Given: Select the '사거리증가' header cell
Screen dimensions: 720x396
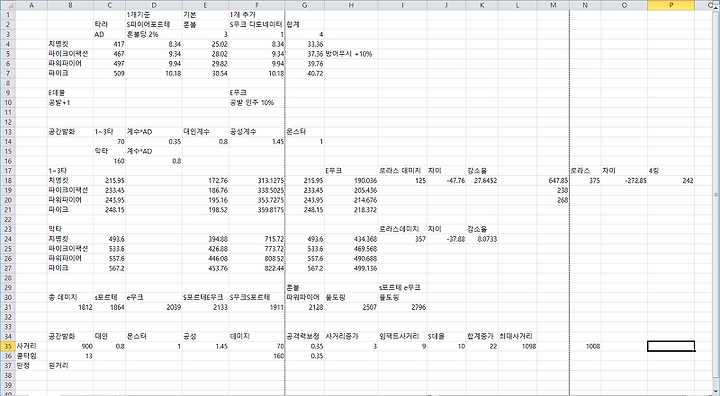Looking at the screenshot, I should pos(351,336).
